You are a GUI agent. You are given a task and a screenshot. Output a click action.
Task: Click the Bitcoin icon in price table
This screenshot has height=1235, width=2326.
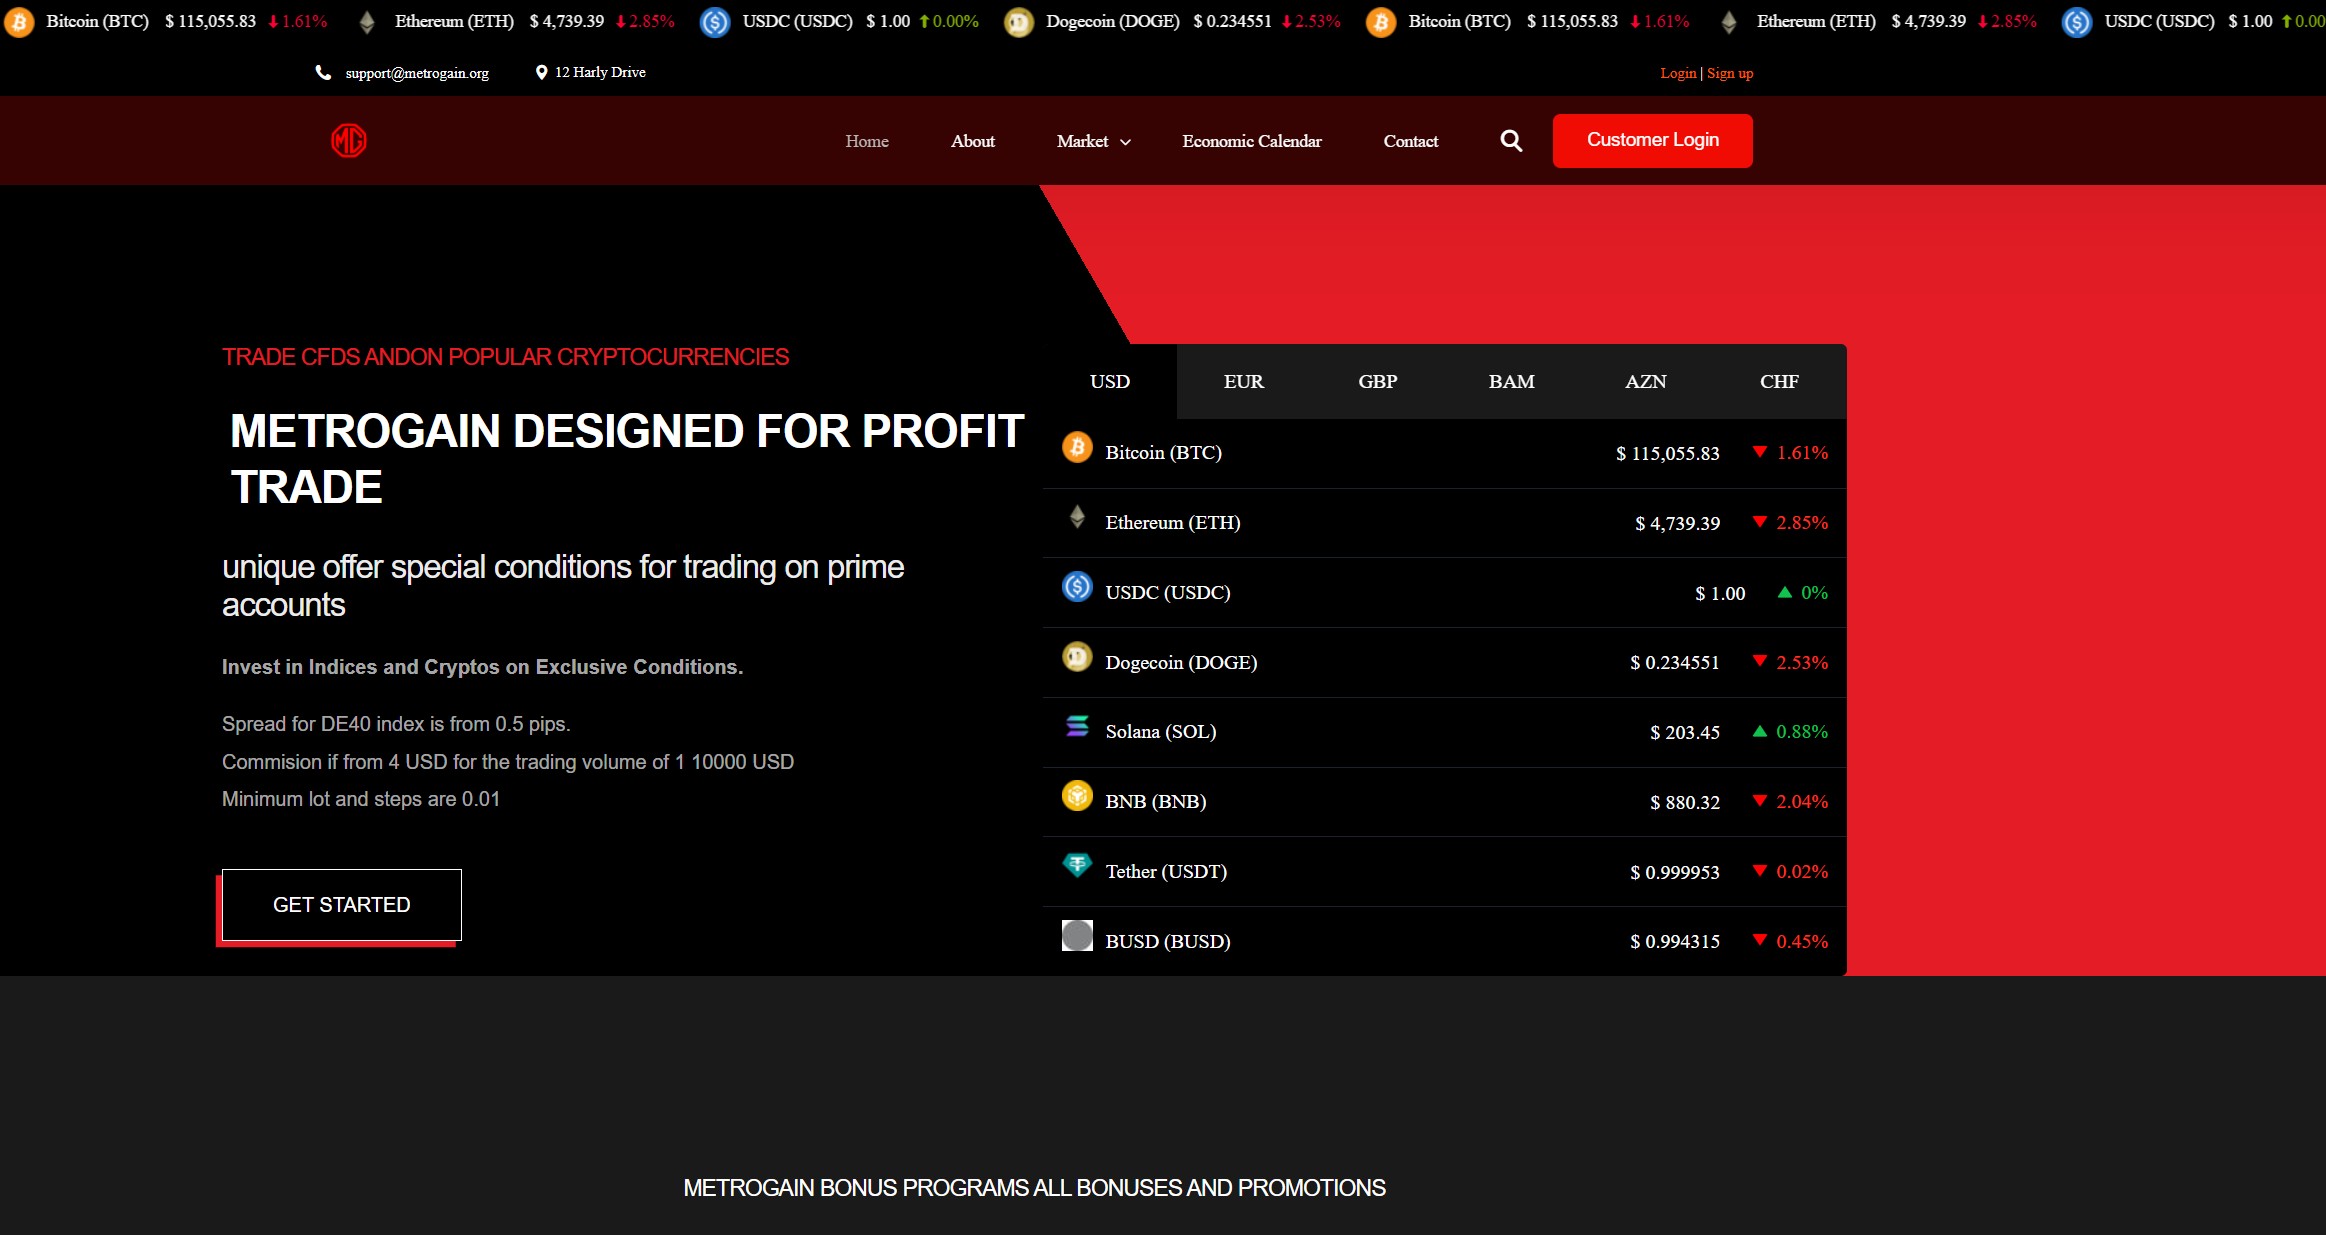point(1077,447)
